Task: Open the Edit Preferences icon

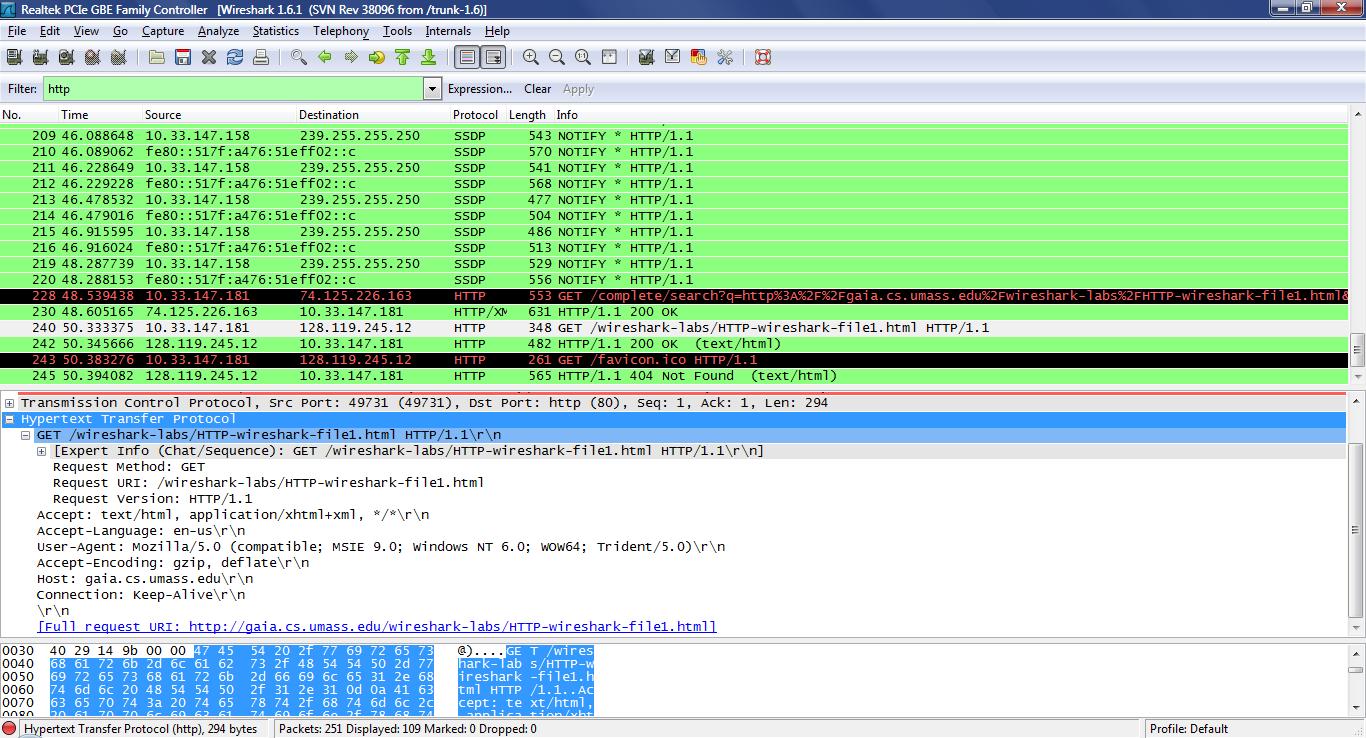Action: 725,57
